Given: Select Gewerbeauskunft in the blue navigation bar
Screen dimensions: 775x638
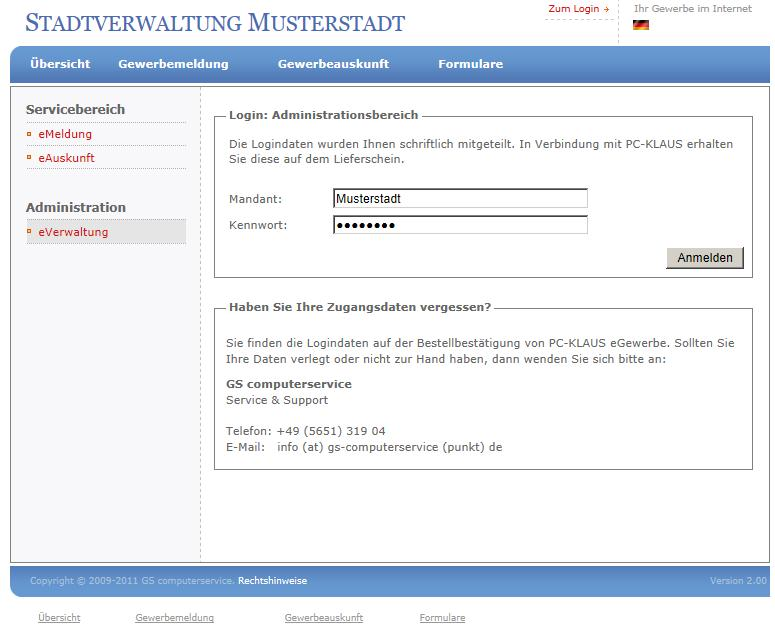Looking at the screenshot, I should 333,64.
